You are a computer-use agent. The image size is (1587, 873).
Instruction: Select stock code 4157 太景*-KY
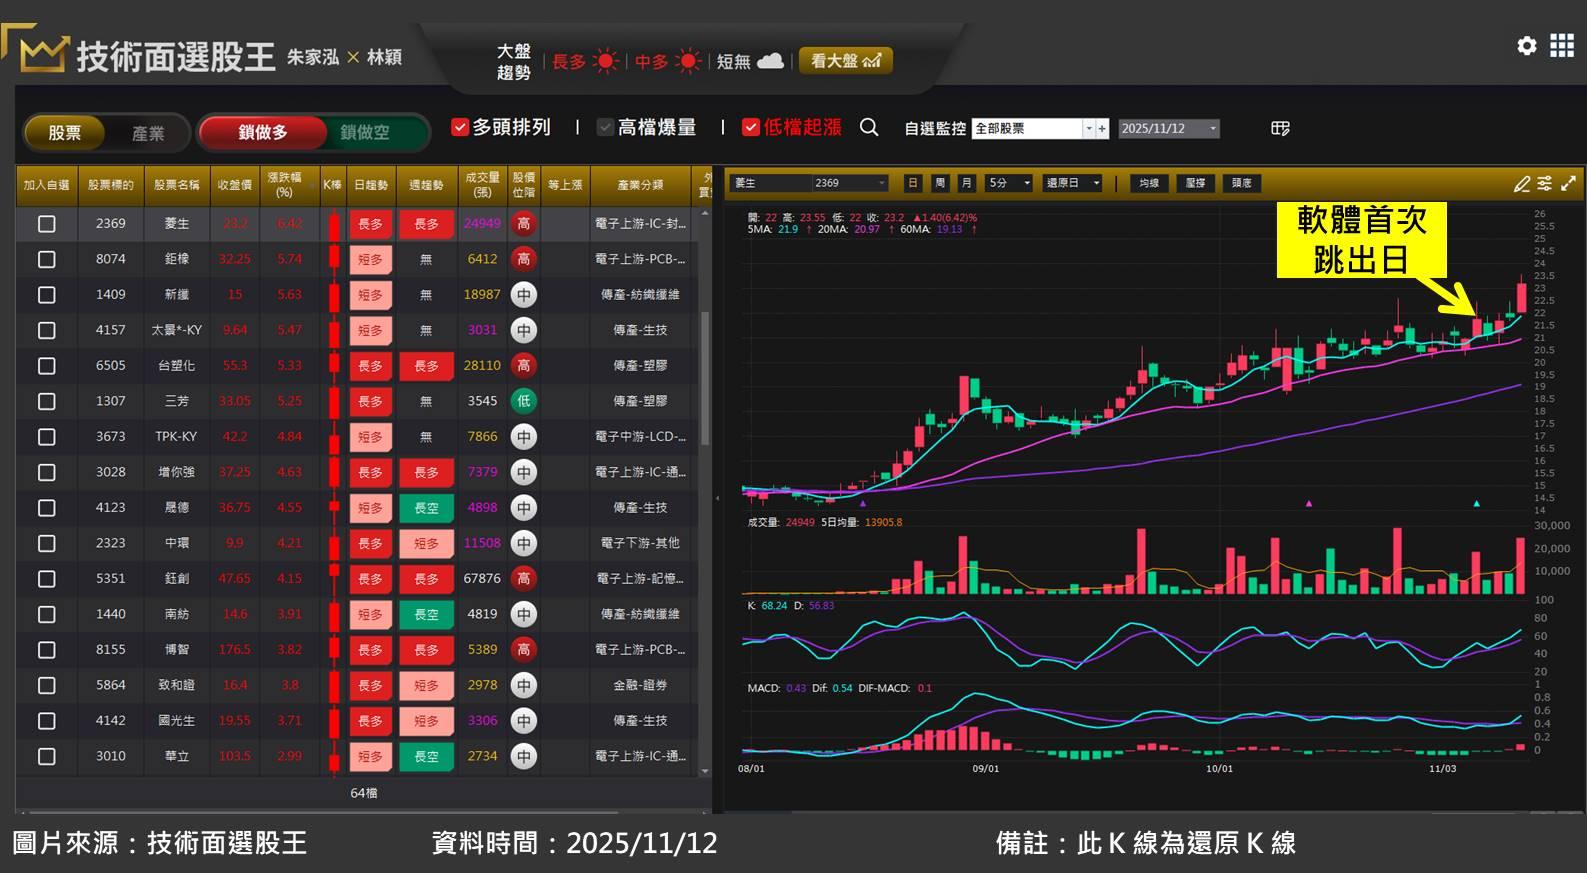pyautogui.click(x=110, y=330)
